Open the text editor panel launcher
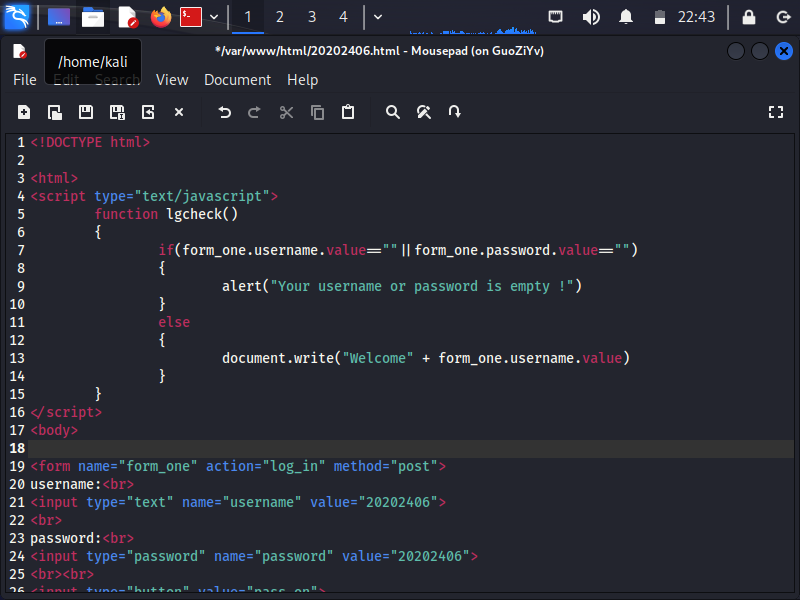Image resolution: width=800 pixels, height=600 pixels. [x=128, y=17]
